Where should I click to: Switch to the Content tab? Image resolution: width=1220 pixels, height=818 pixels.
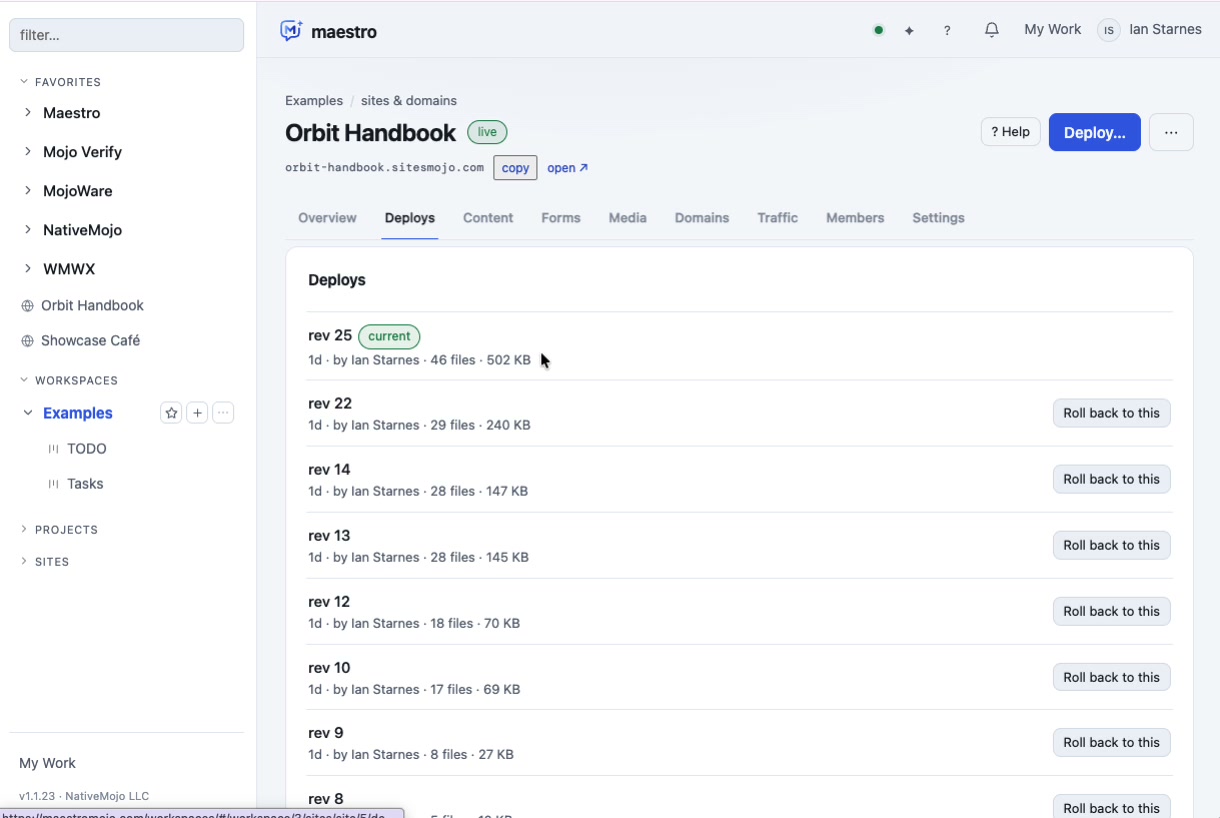(x=488, y=218)
